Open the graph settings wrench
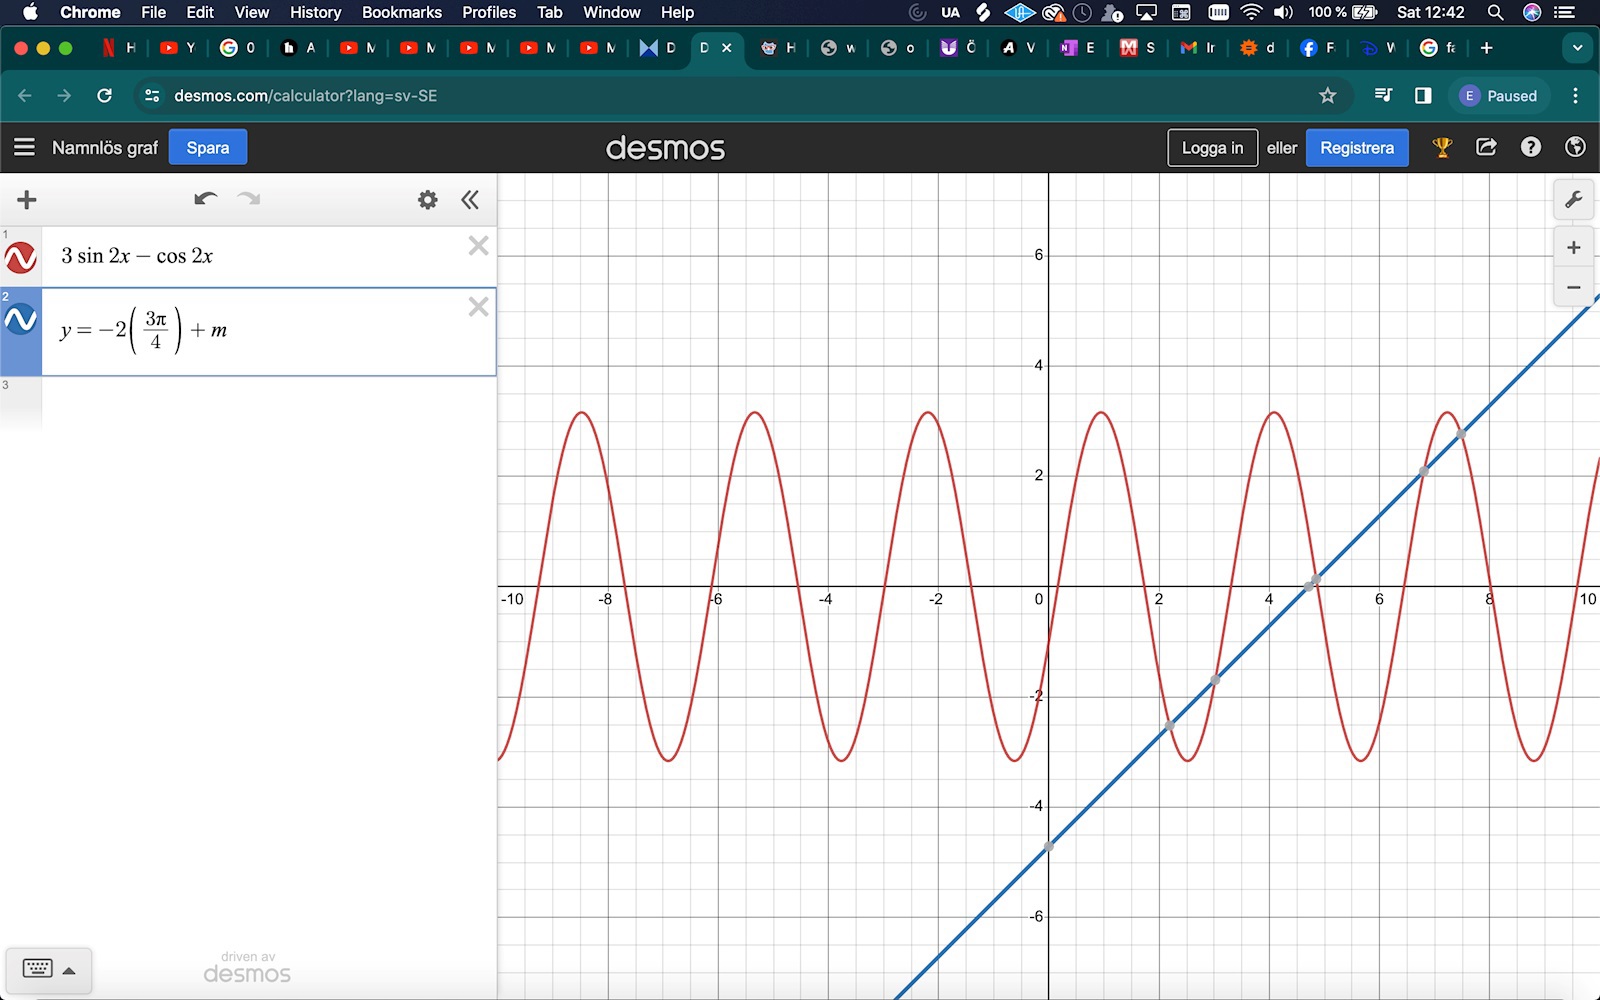Image resolution: width=1600 pixels, height=1000 pixels. 1573,199
